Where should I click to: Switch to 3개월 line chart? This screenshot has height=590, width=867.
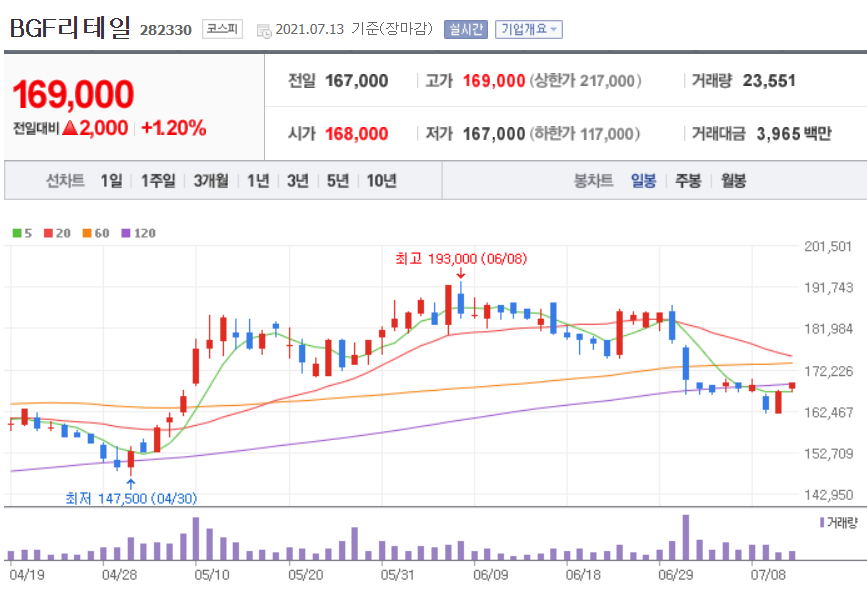coord(211,180)
